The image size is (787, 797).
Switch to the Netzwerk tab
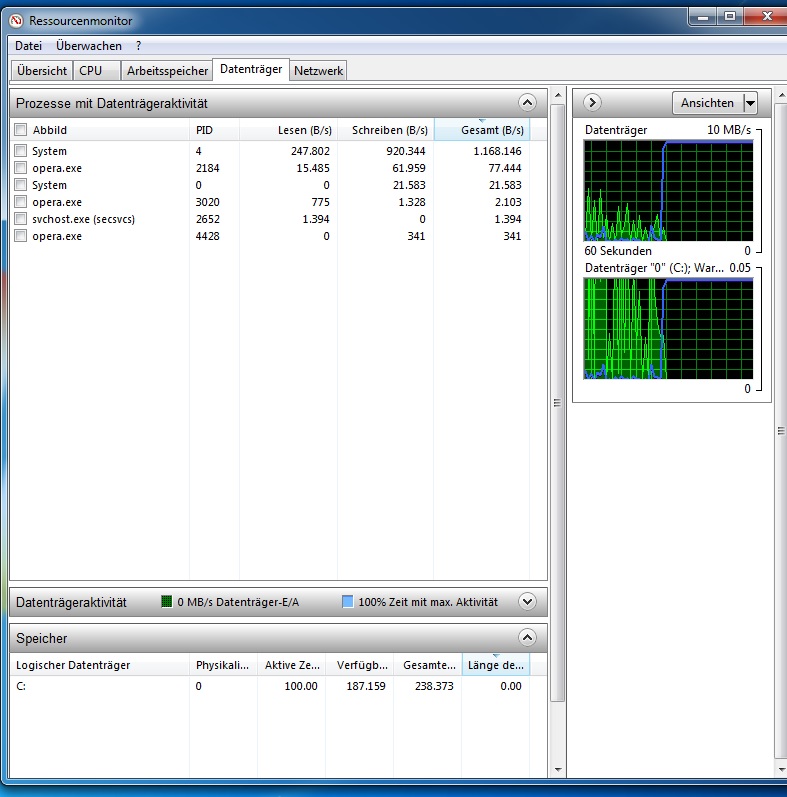point(318,71)
